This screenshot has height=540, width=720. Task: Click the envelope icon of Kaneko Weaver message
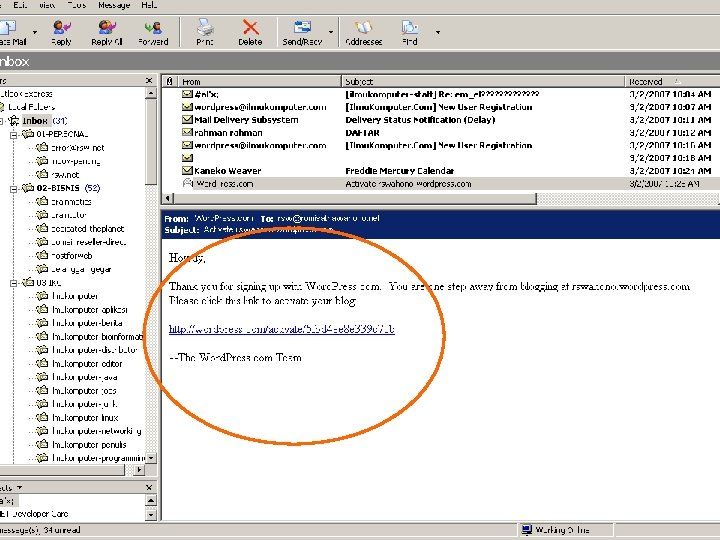click(x=187, y=171)
